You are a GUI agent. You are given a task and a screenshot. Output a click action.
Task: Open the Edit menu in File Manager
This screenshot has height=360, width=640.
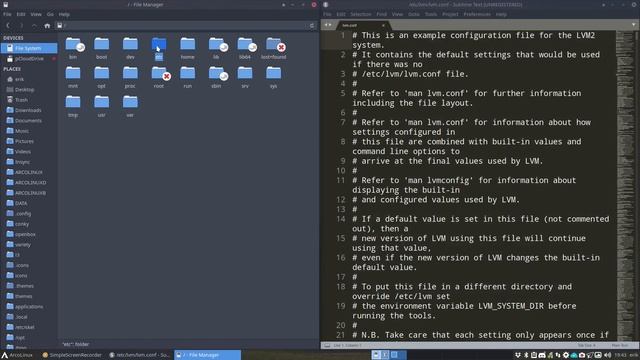21,14
